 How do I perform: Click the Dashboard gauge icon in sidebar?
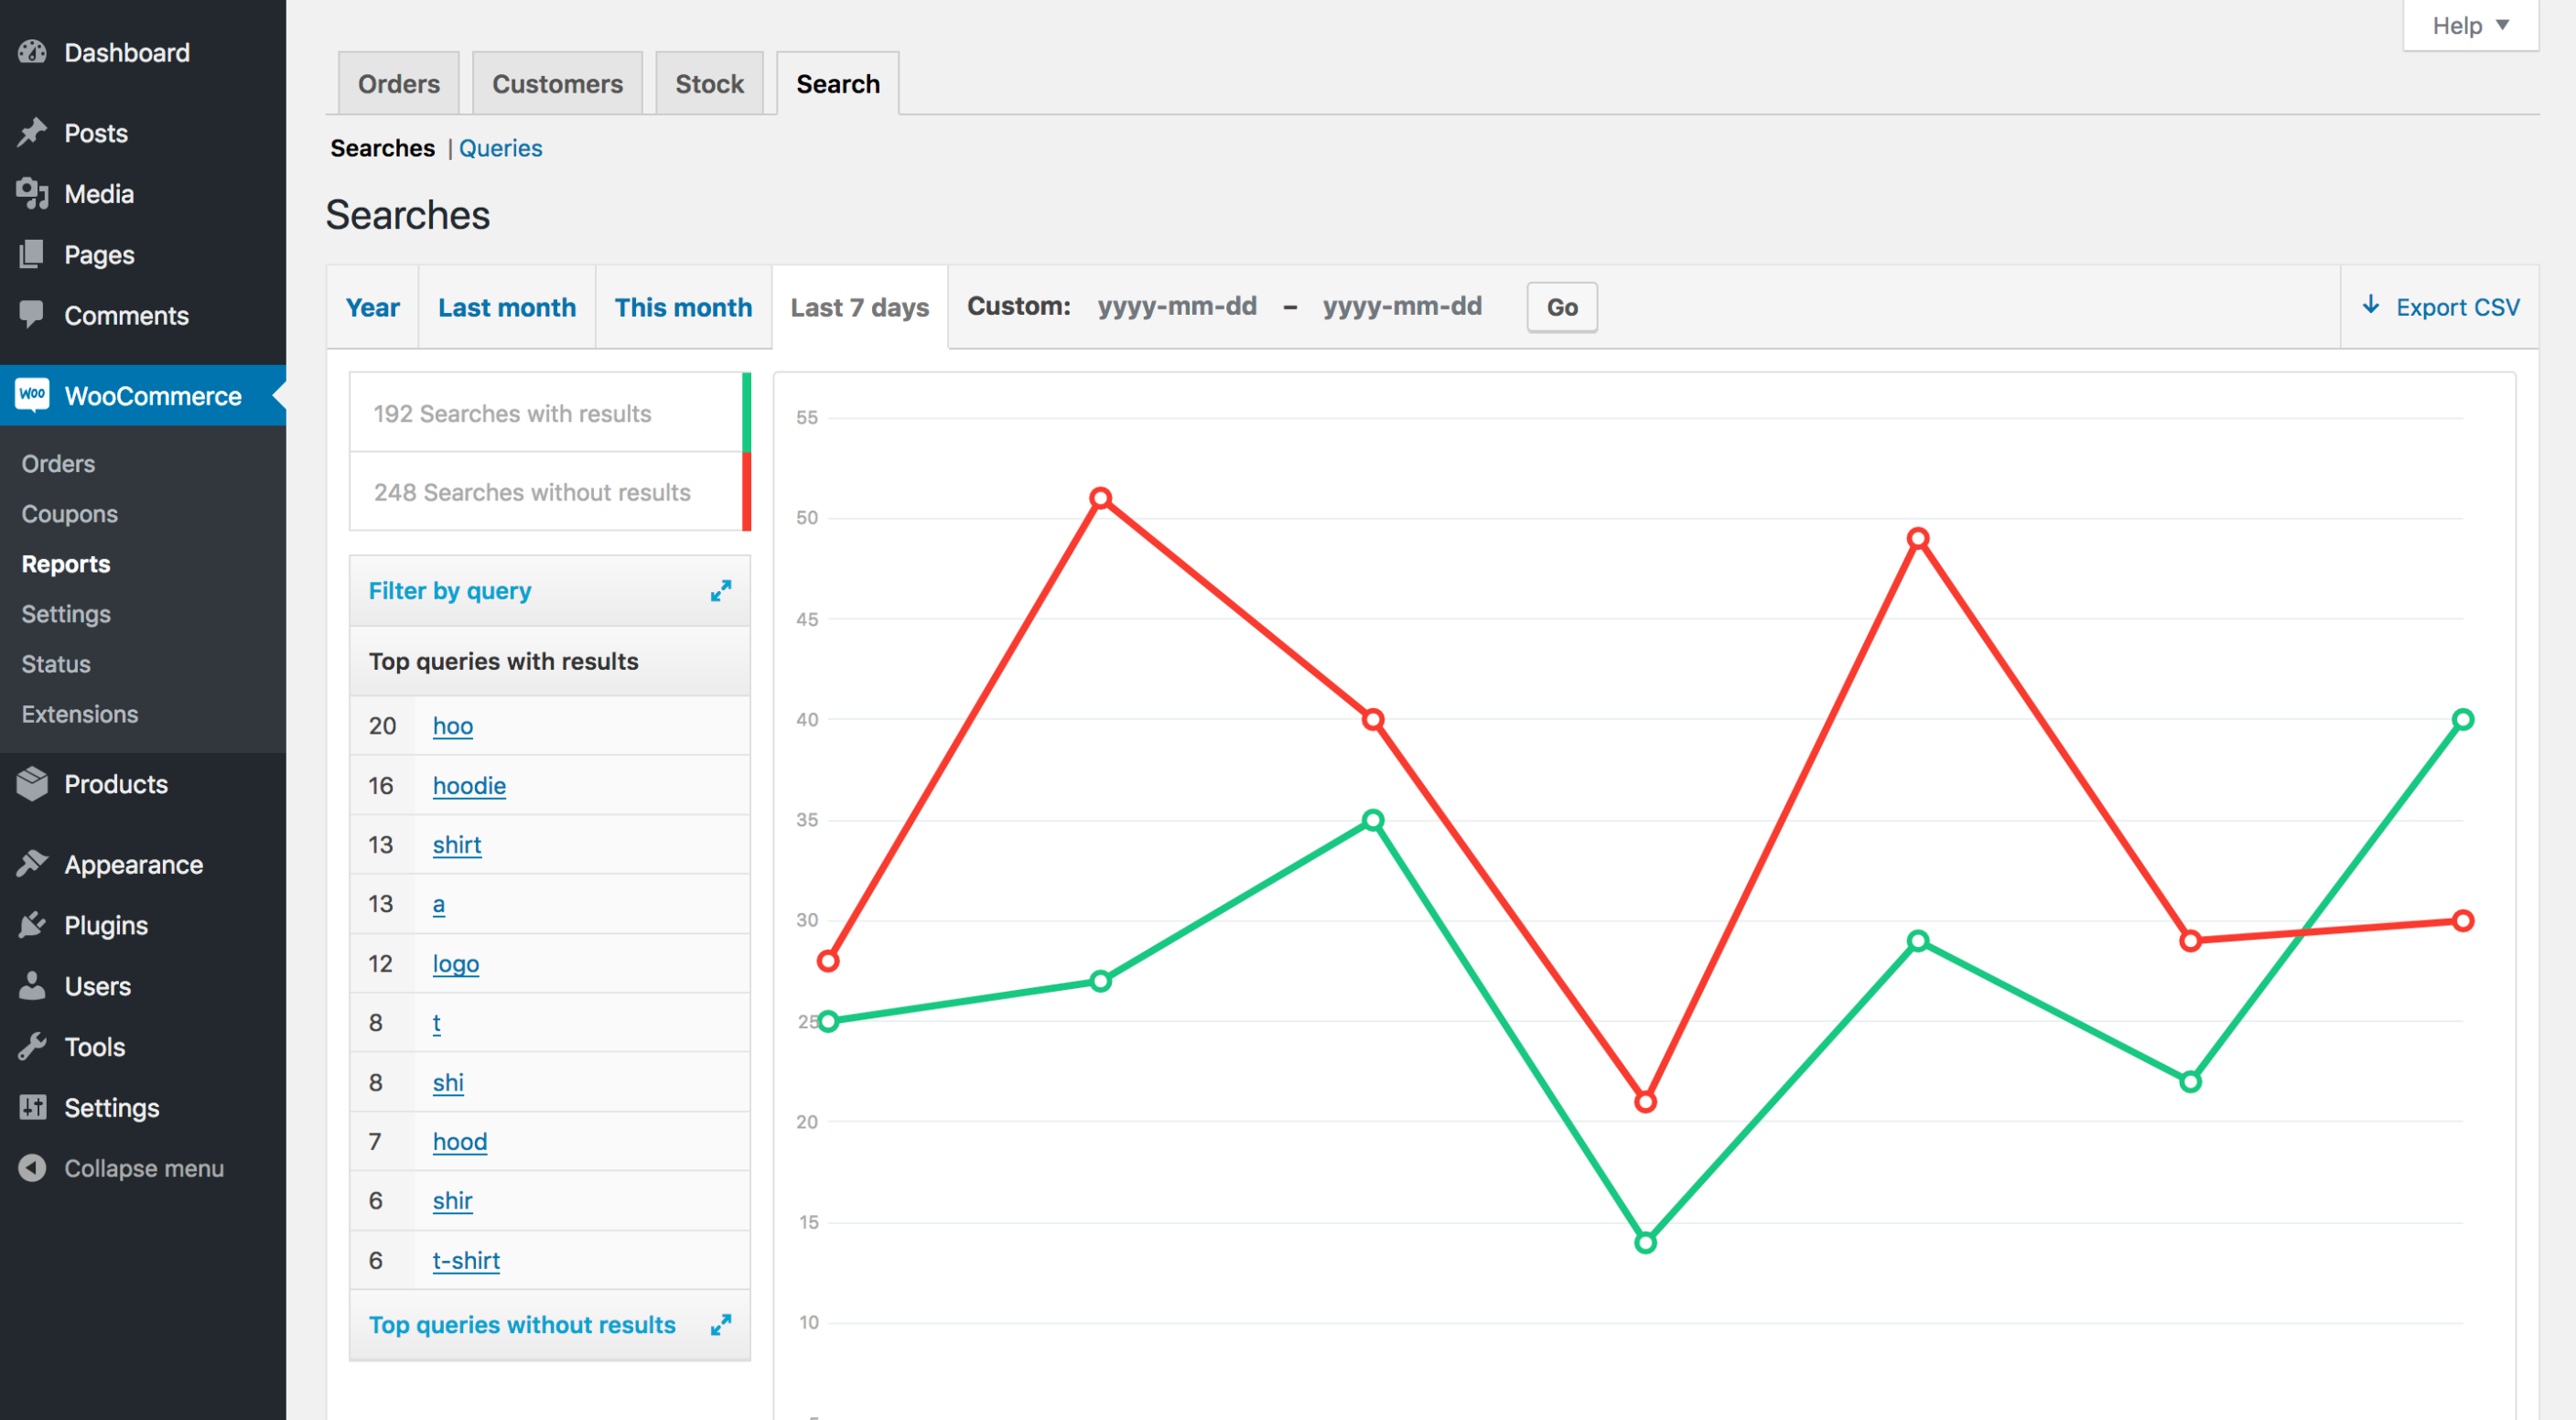[x=32, y=52]
